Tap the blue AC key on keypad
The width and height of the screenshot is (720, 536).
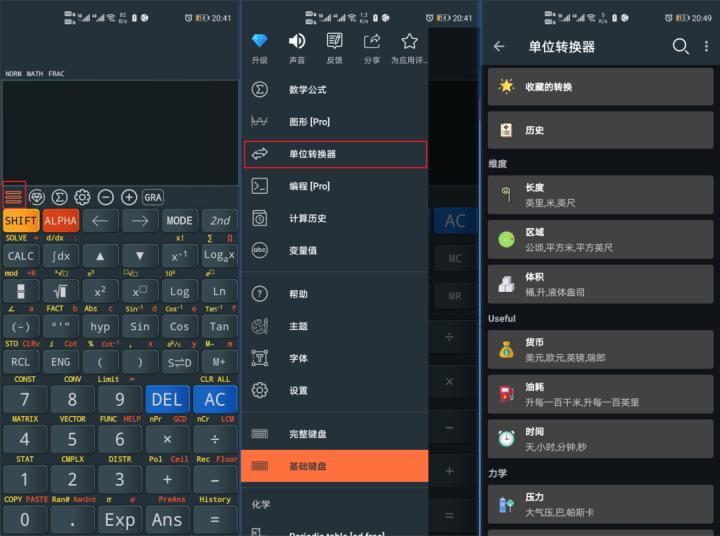(215, 400)
